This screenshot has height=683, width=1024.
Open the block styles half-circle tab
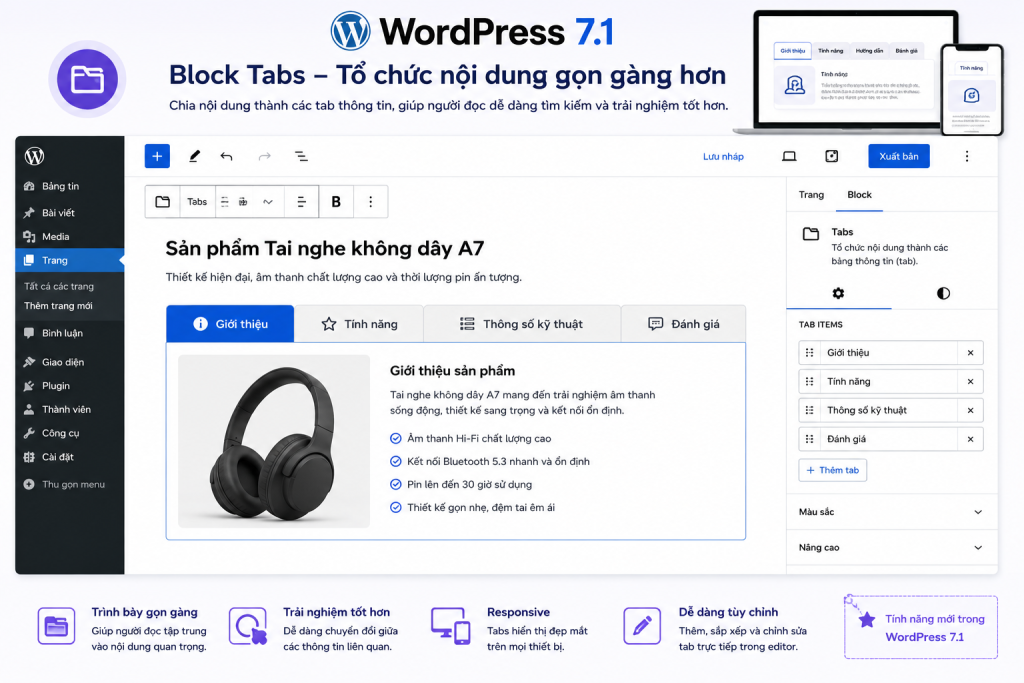[943, 293]
